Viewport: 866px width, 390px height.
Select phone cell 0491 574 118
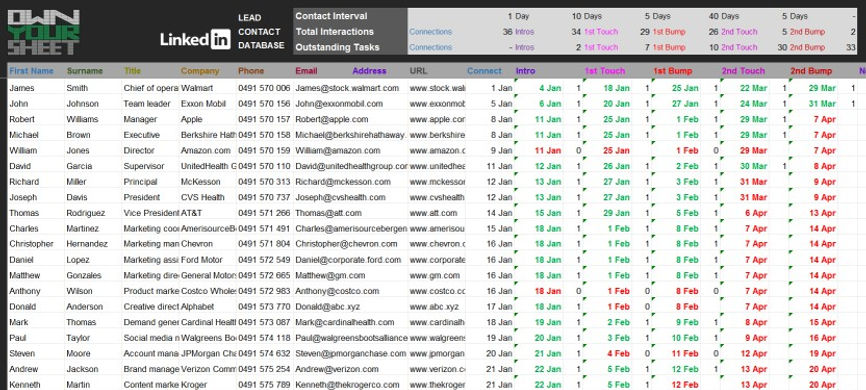click(264, 338)
